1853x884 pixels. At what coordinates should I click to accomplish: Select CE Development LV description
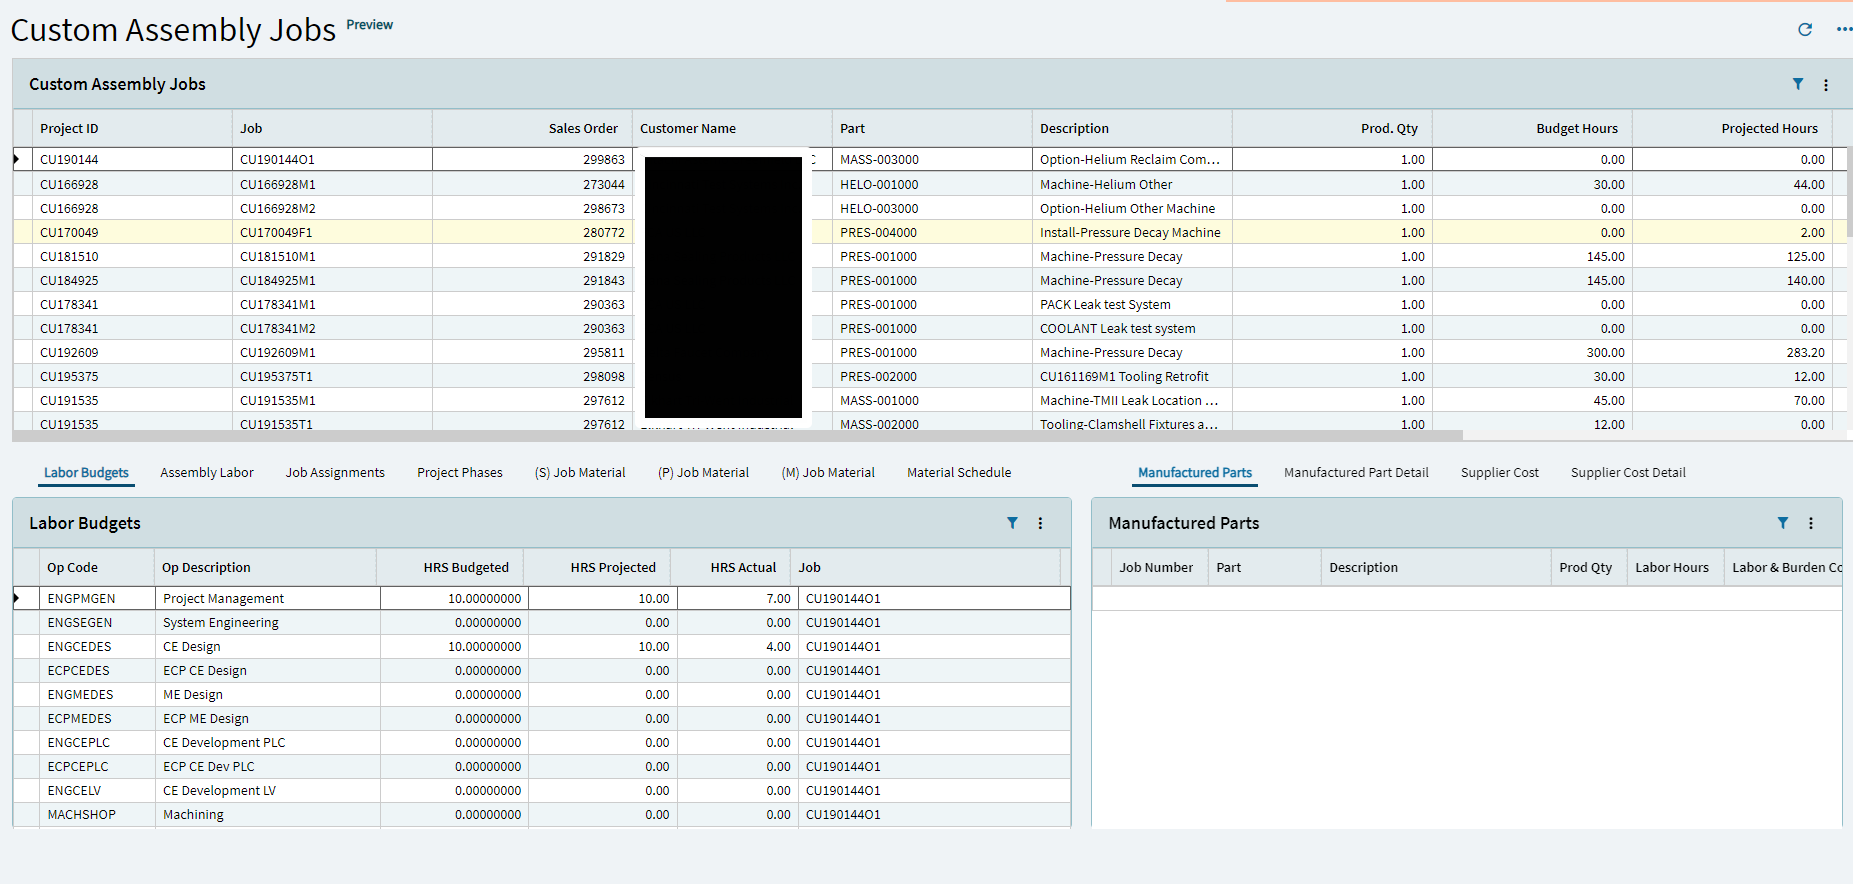pyautogui.click(x=268, y=790)
